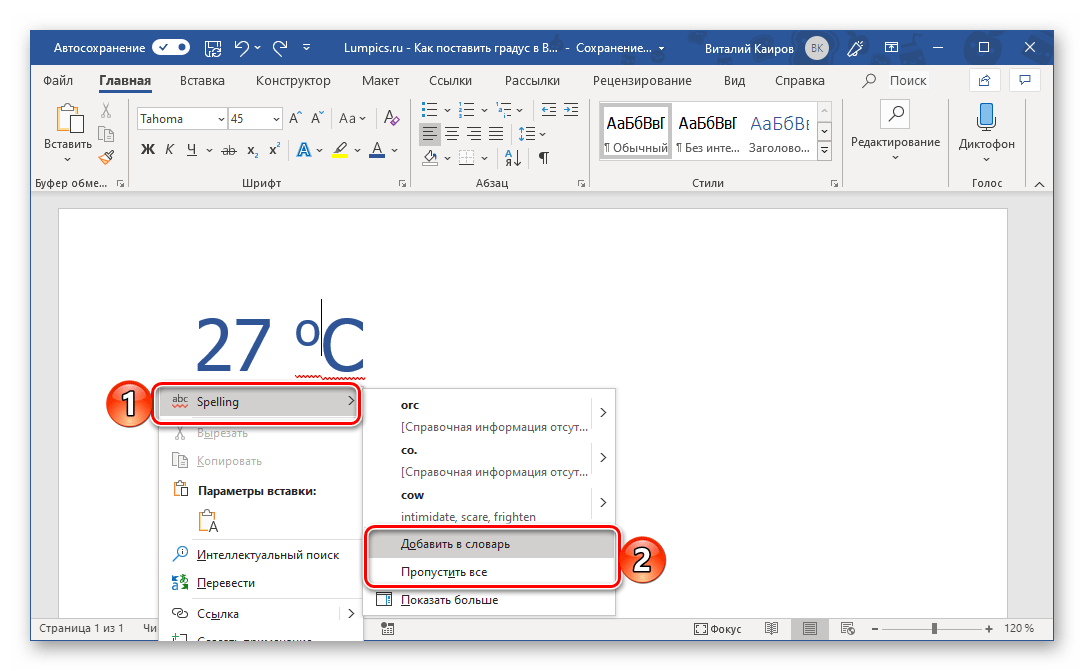
Task: Decrease font size with the A˅ icon
Action: (317, 118)
